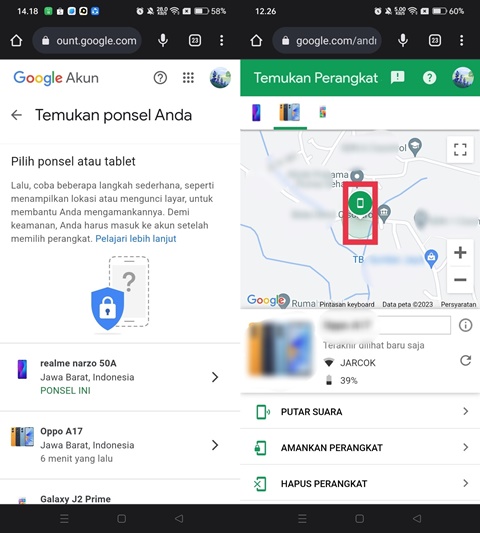This screenshot has width=480, height=533.
Task: Open help icon on Google Akun page
Action: (160, 78)
